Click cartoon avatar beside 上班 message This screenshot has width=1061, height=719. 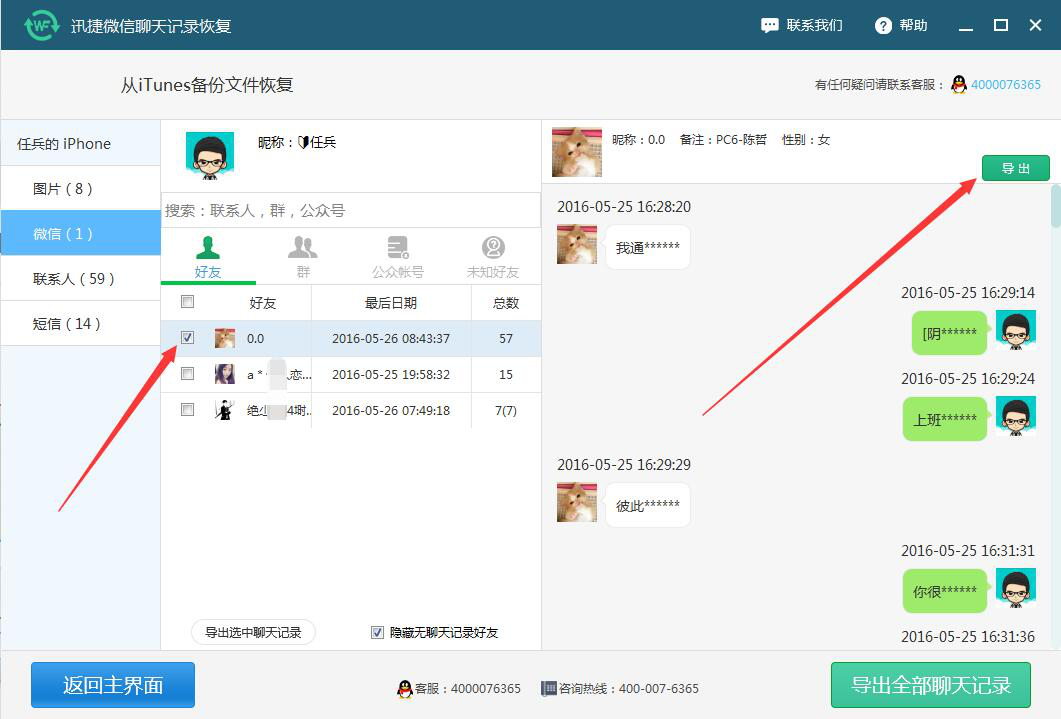[1016, 416]
